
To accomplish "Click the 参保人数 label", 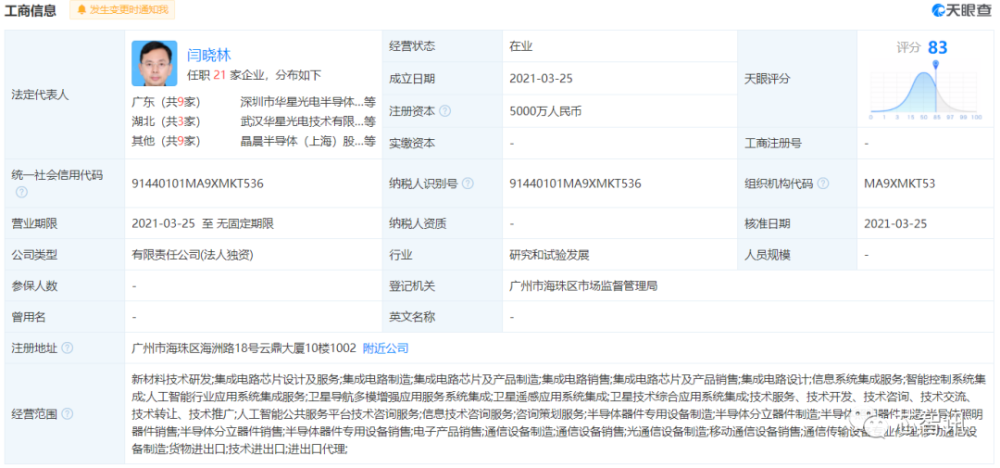I will [34, 286].
